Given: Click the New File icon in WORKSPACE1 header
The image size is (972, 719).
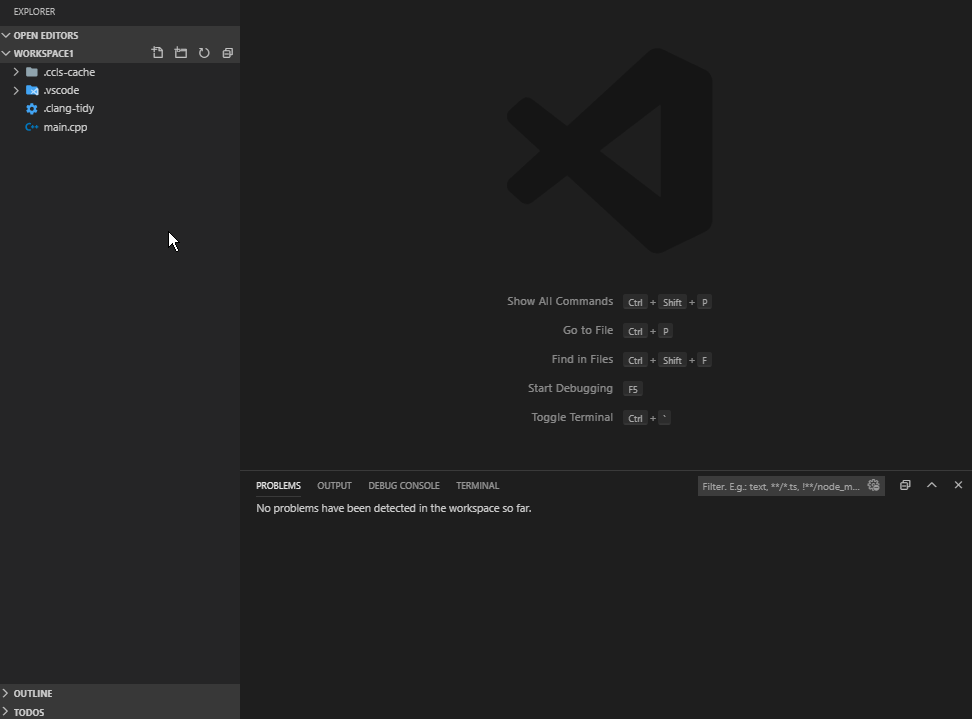Looking at the screenshot, I should (157, 53).
